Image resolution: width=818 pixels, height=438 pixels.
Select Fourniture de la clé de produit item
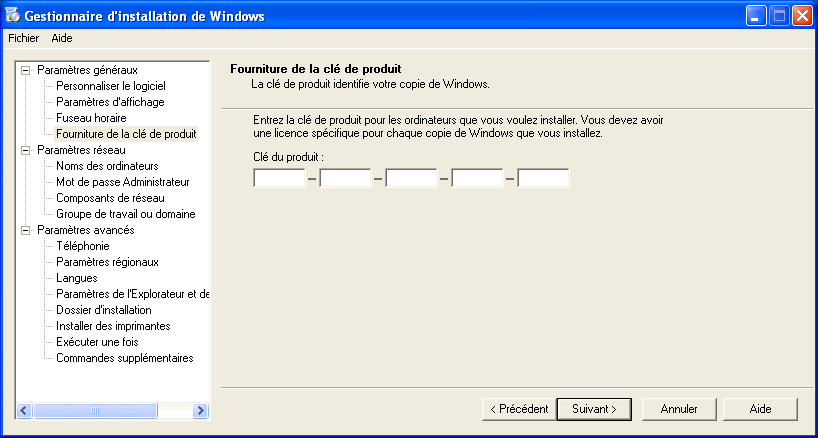click(x=126, y=134)
